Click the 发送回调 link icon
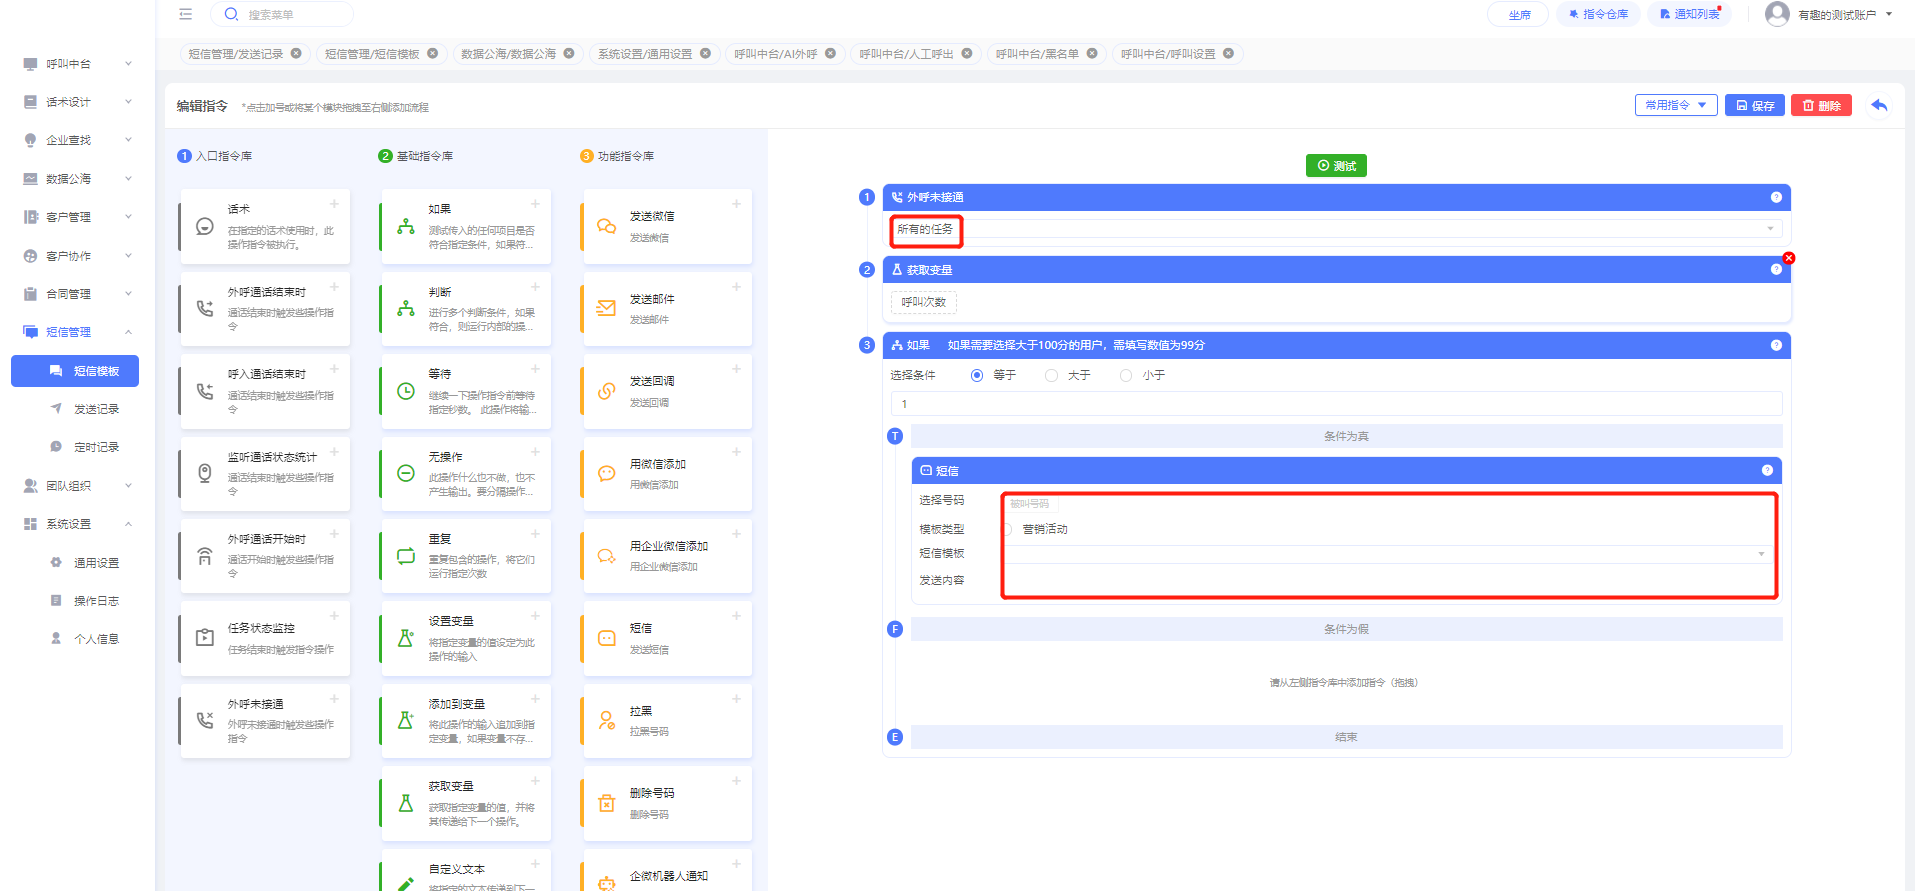This screenshot has width=1915, height=891. (607, 391)
